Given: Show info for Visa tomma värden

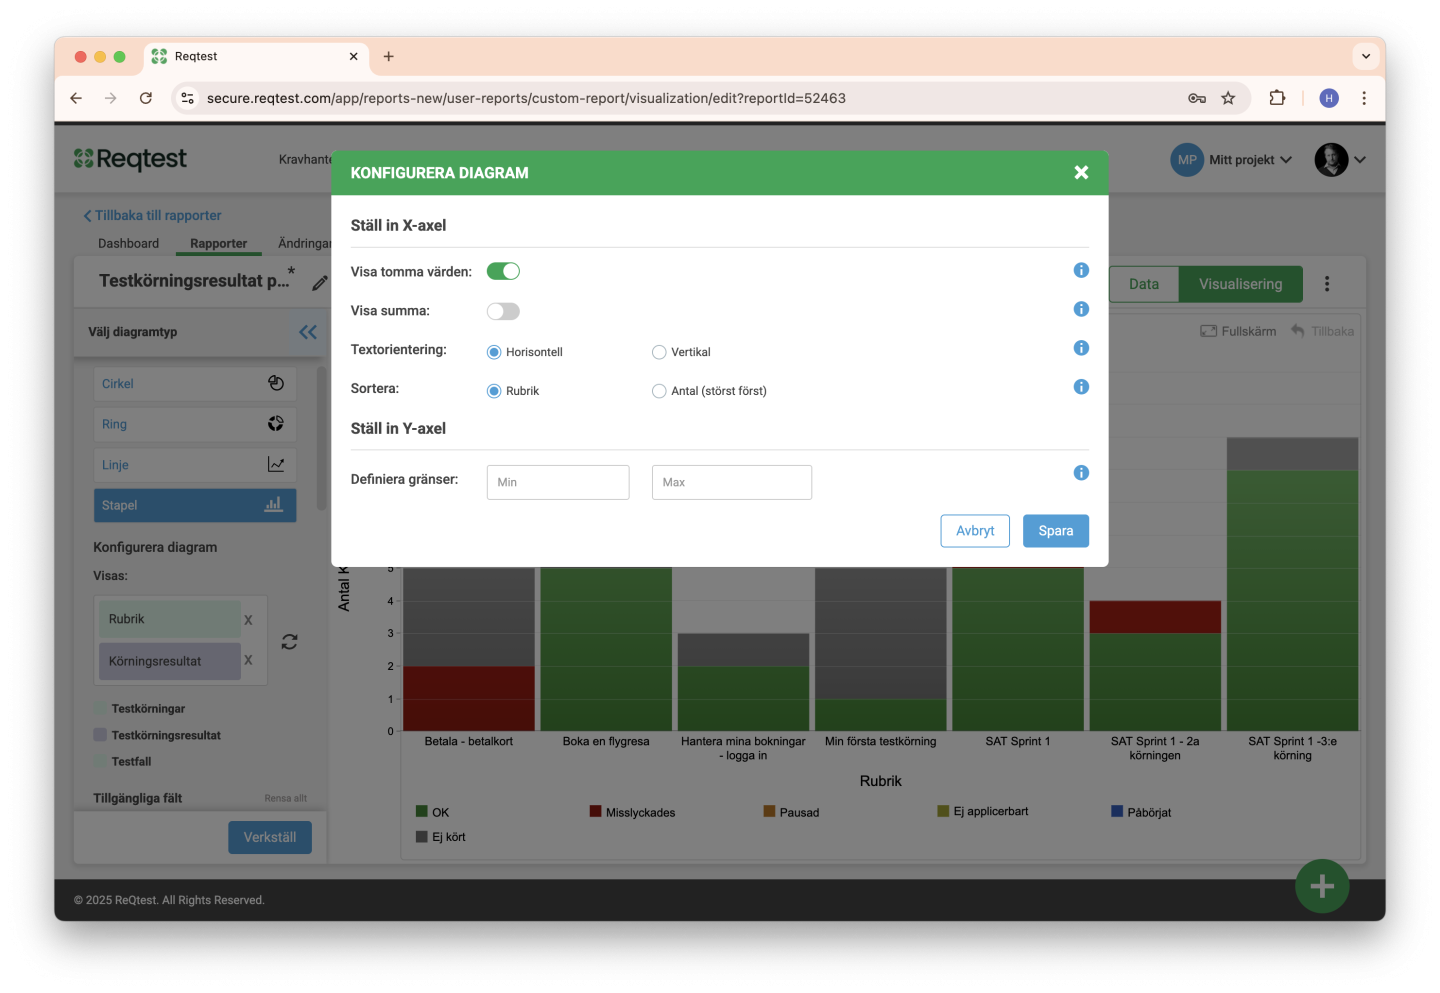Looking at the screenshot, I should [x=1081, y=270].
